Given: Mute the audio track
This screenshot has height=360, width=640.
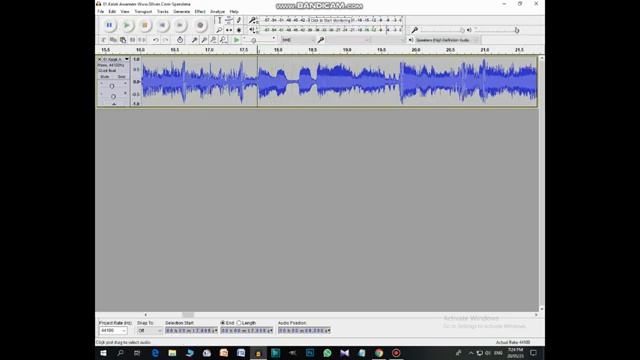Looking at the screenshot, I should [x=105, y=76].
